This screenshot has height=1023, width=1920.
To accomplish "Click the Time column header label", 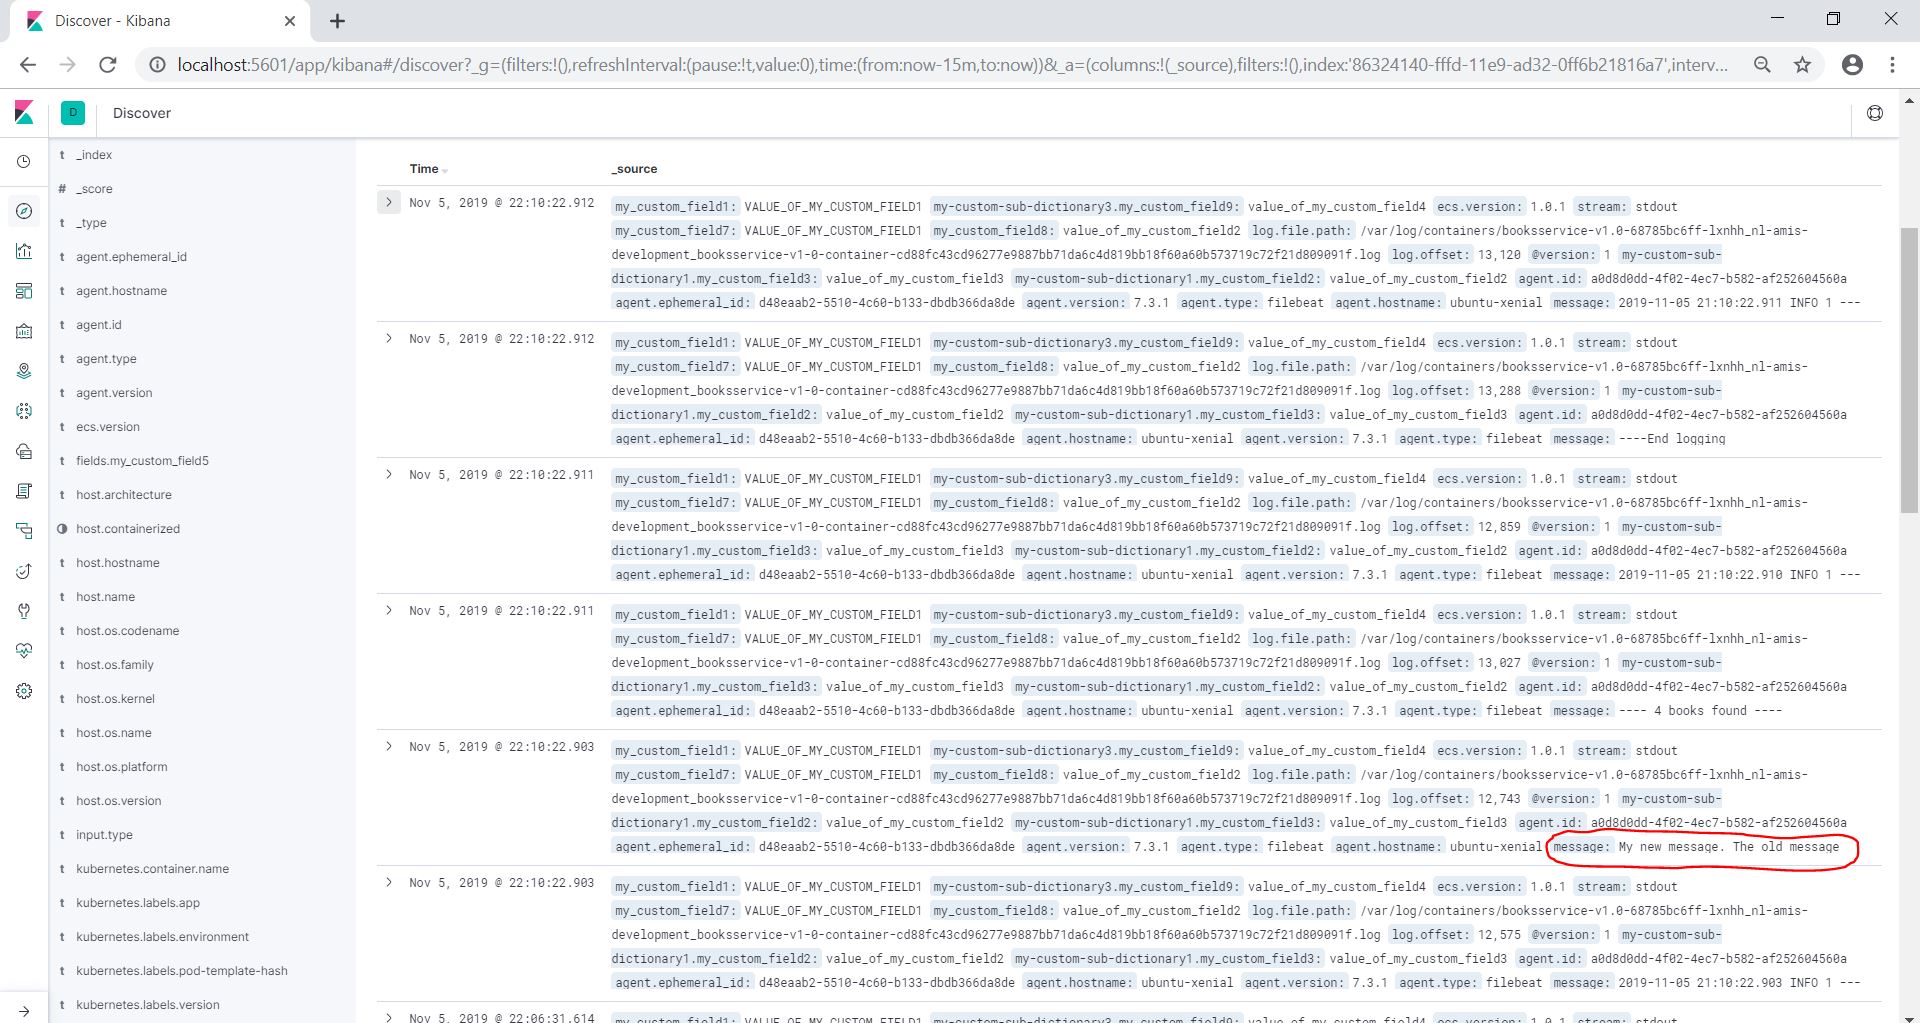I will click(424, 169).
